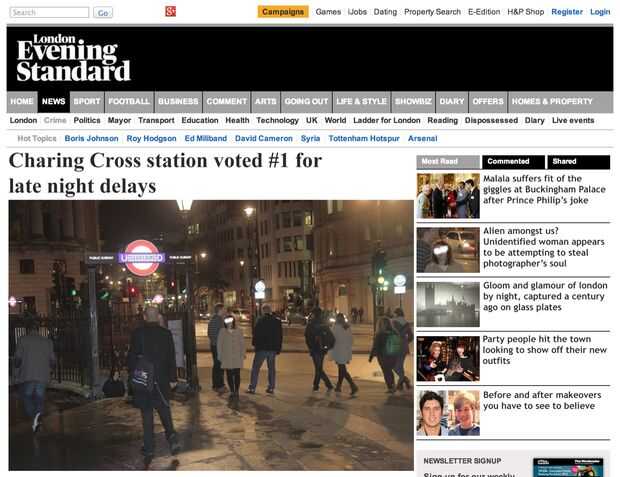Click the Login link
The image size is (620, 477).
point(600,12)
